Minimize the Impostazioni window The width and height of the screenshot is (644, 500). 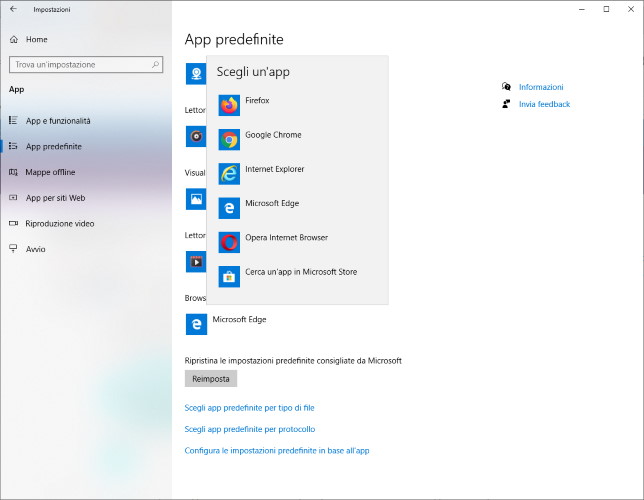point(582,9)
